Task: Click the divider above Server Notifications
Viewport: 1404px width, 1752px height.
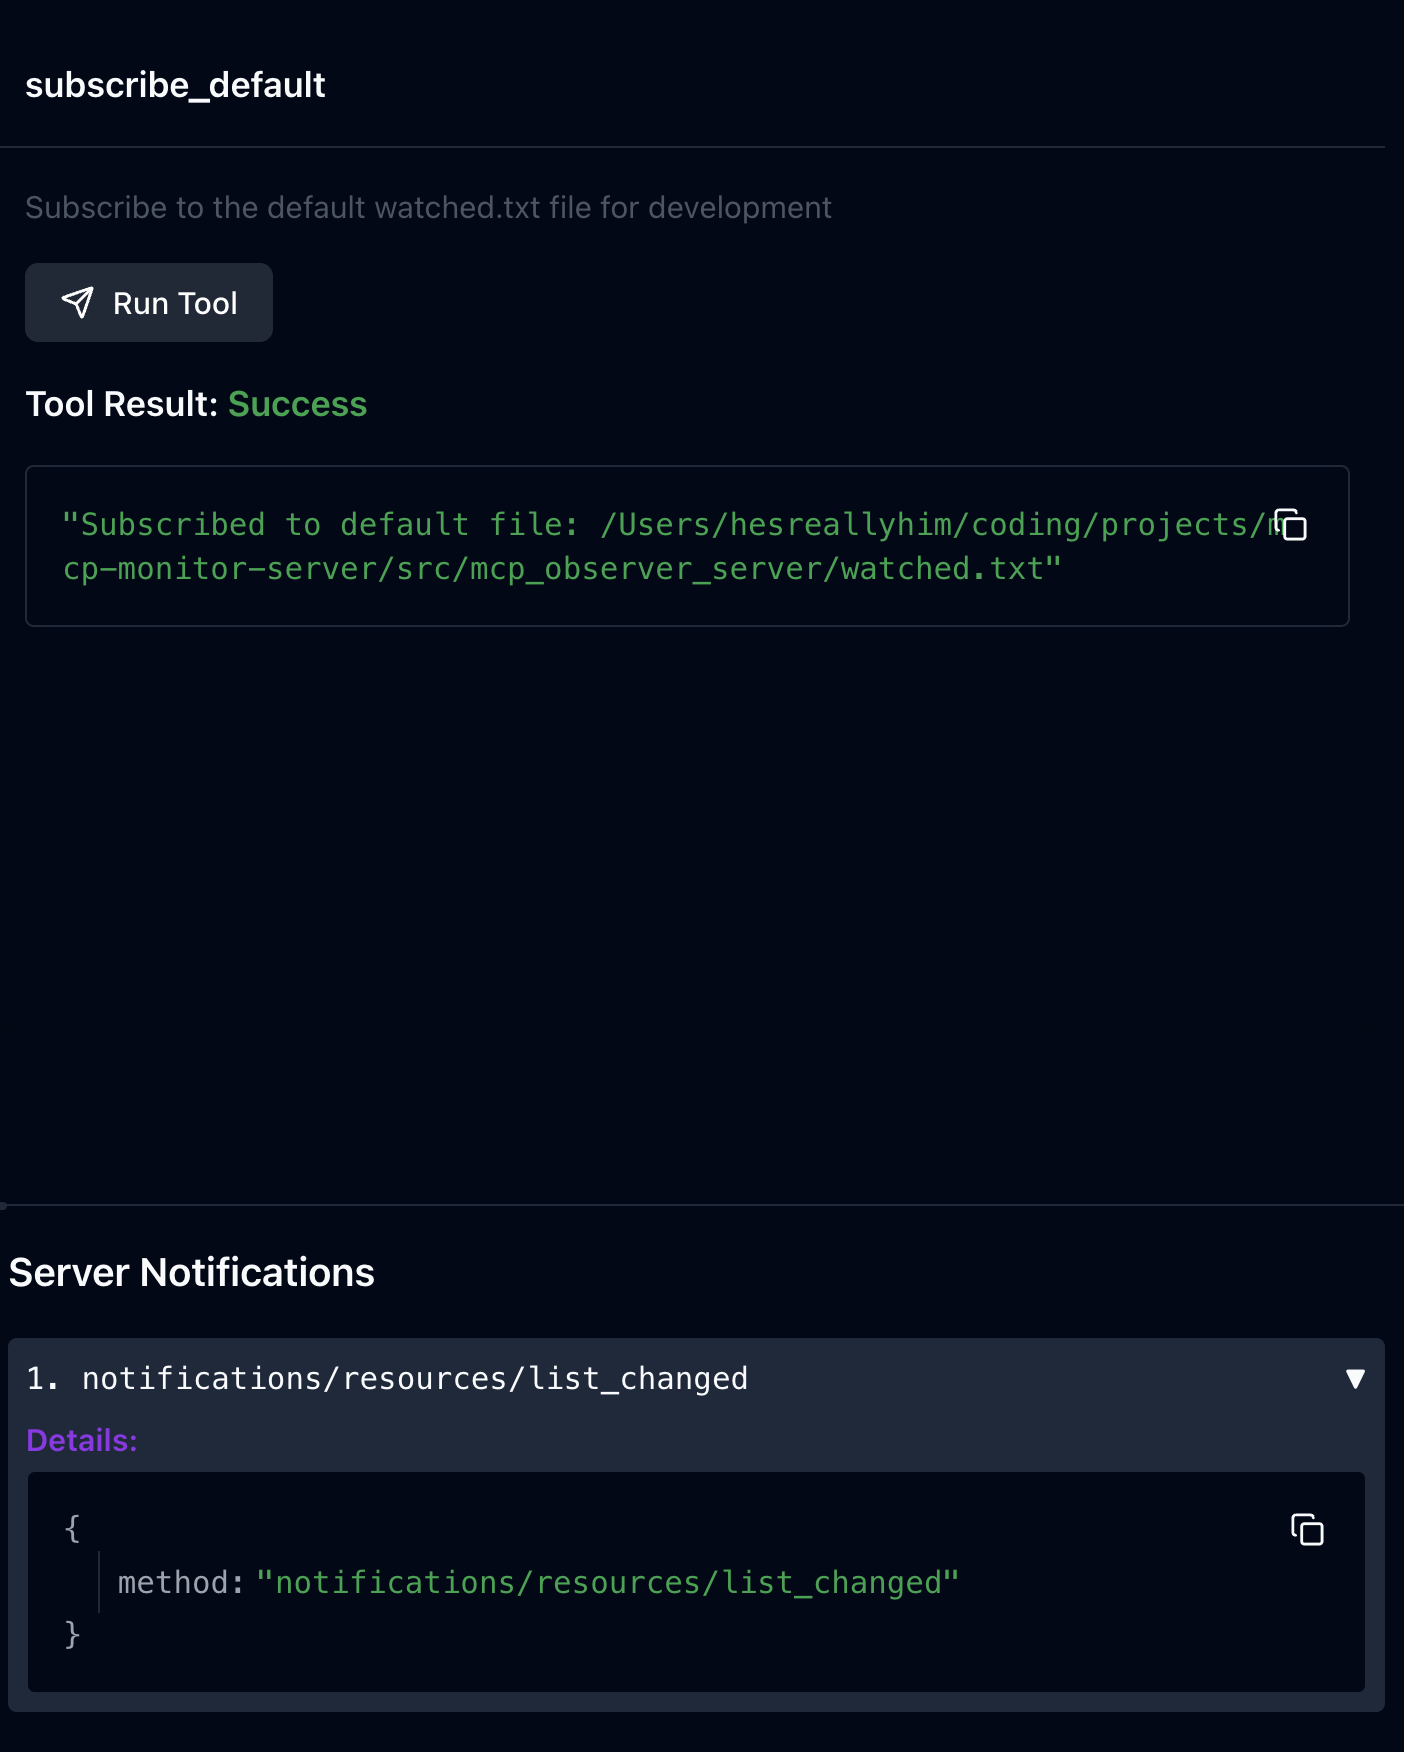Action: tap(700, 1205)
